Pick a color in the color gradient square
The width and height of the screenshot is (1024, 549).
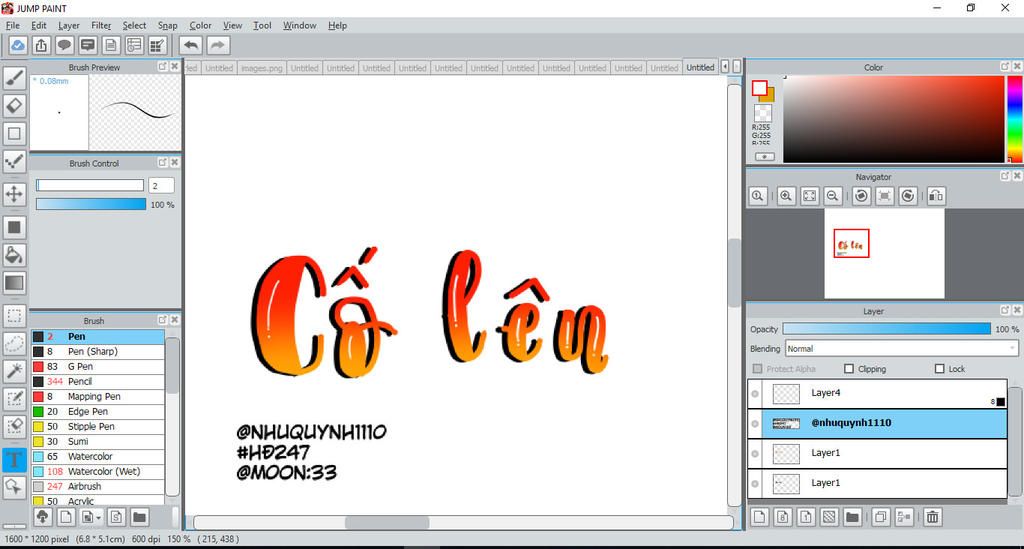coord(893,119)
